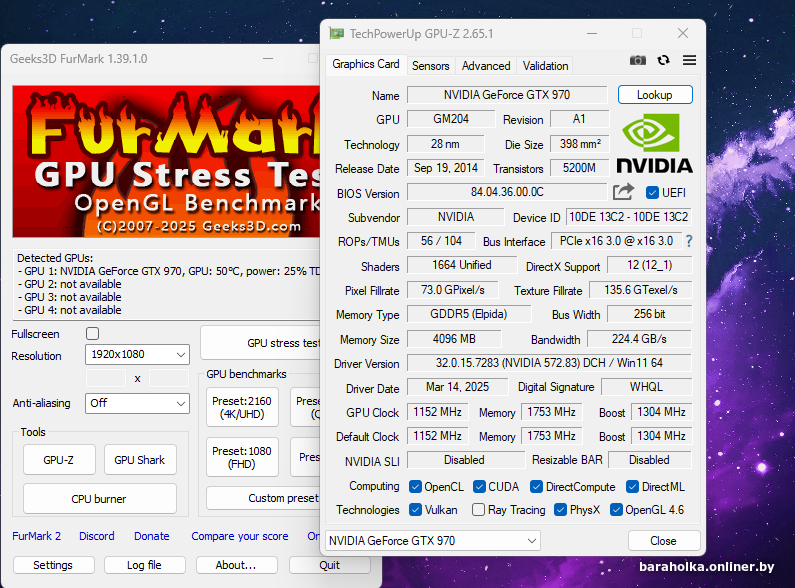The width and height of the screenshot is (795, 588).
Task: Click the Custom preset button
Action: [263, 498]
